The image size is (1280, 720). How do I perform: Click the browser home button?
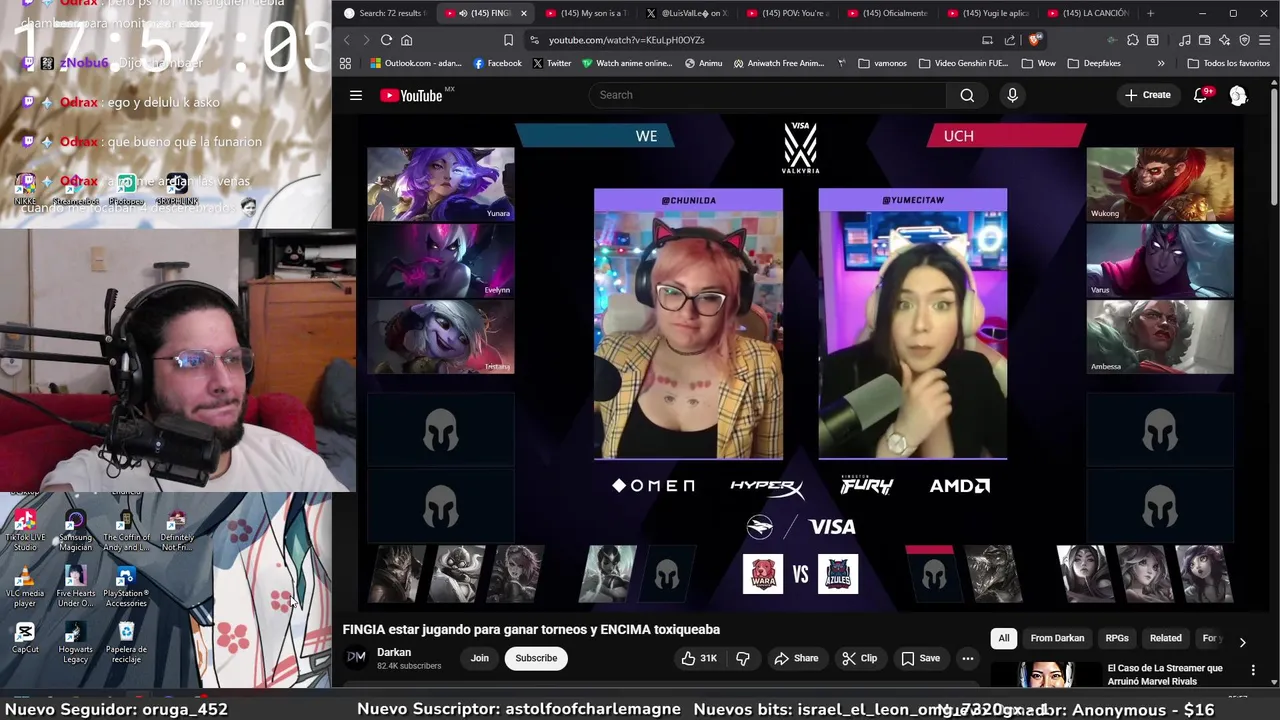(x=406, y=40)
